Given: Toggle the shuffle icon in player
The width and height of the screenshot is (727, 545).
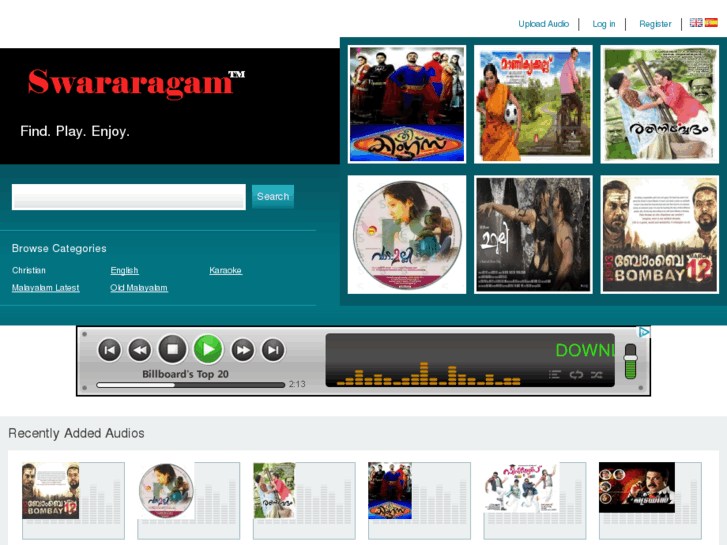Looking at the screenshot, I should pyautogui.click(x=597, y=374).
